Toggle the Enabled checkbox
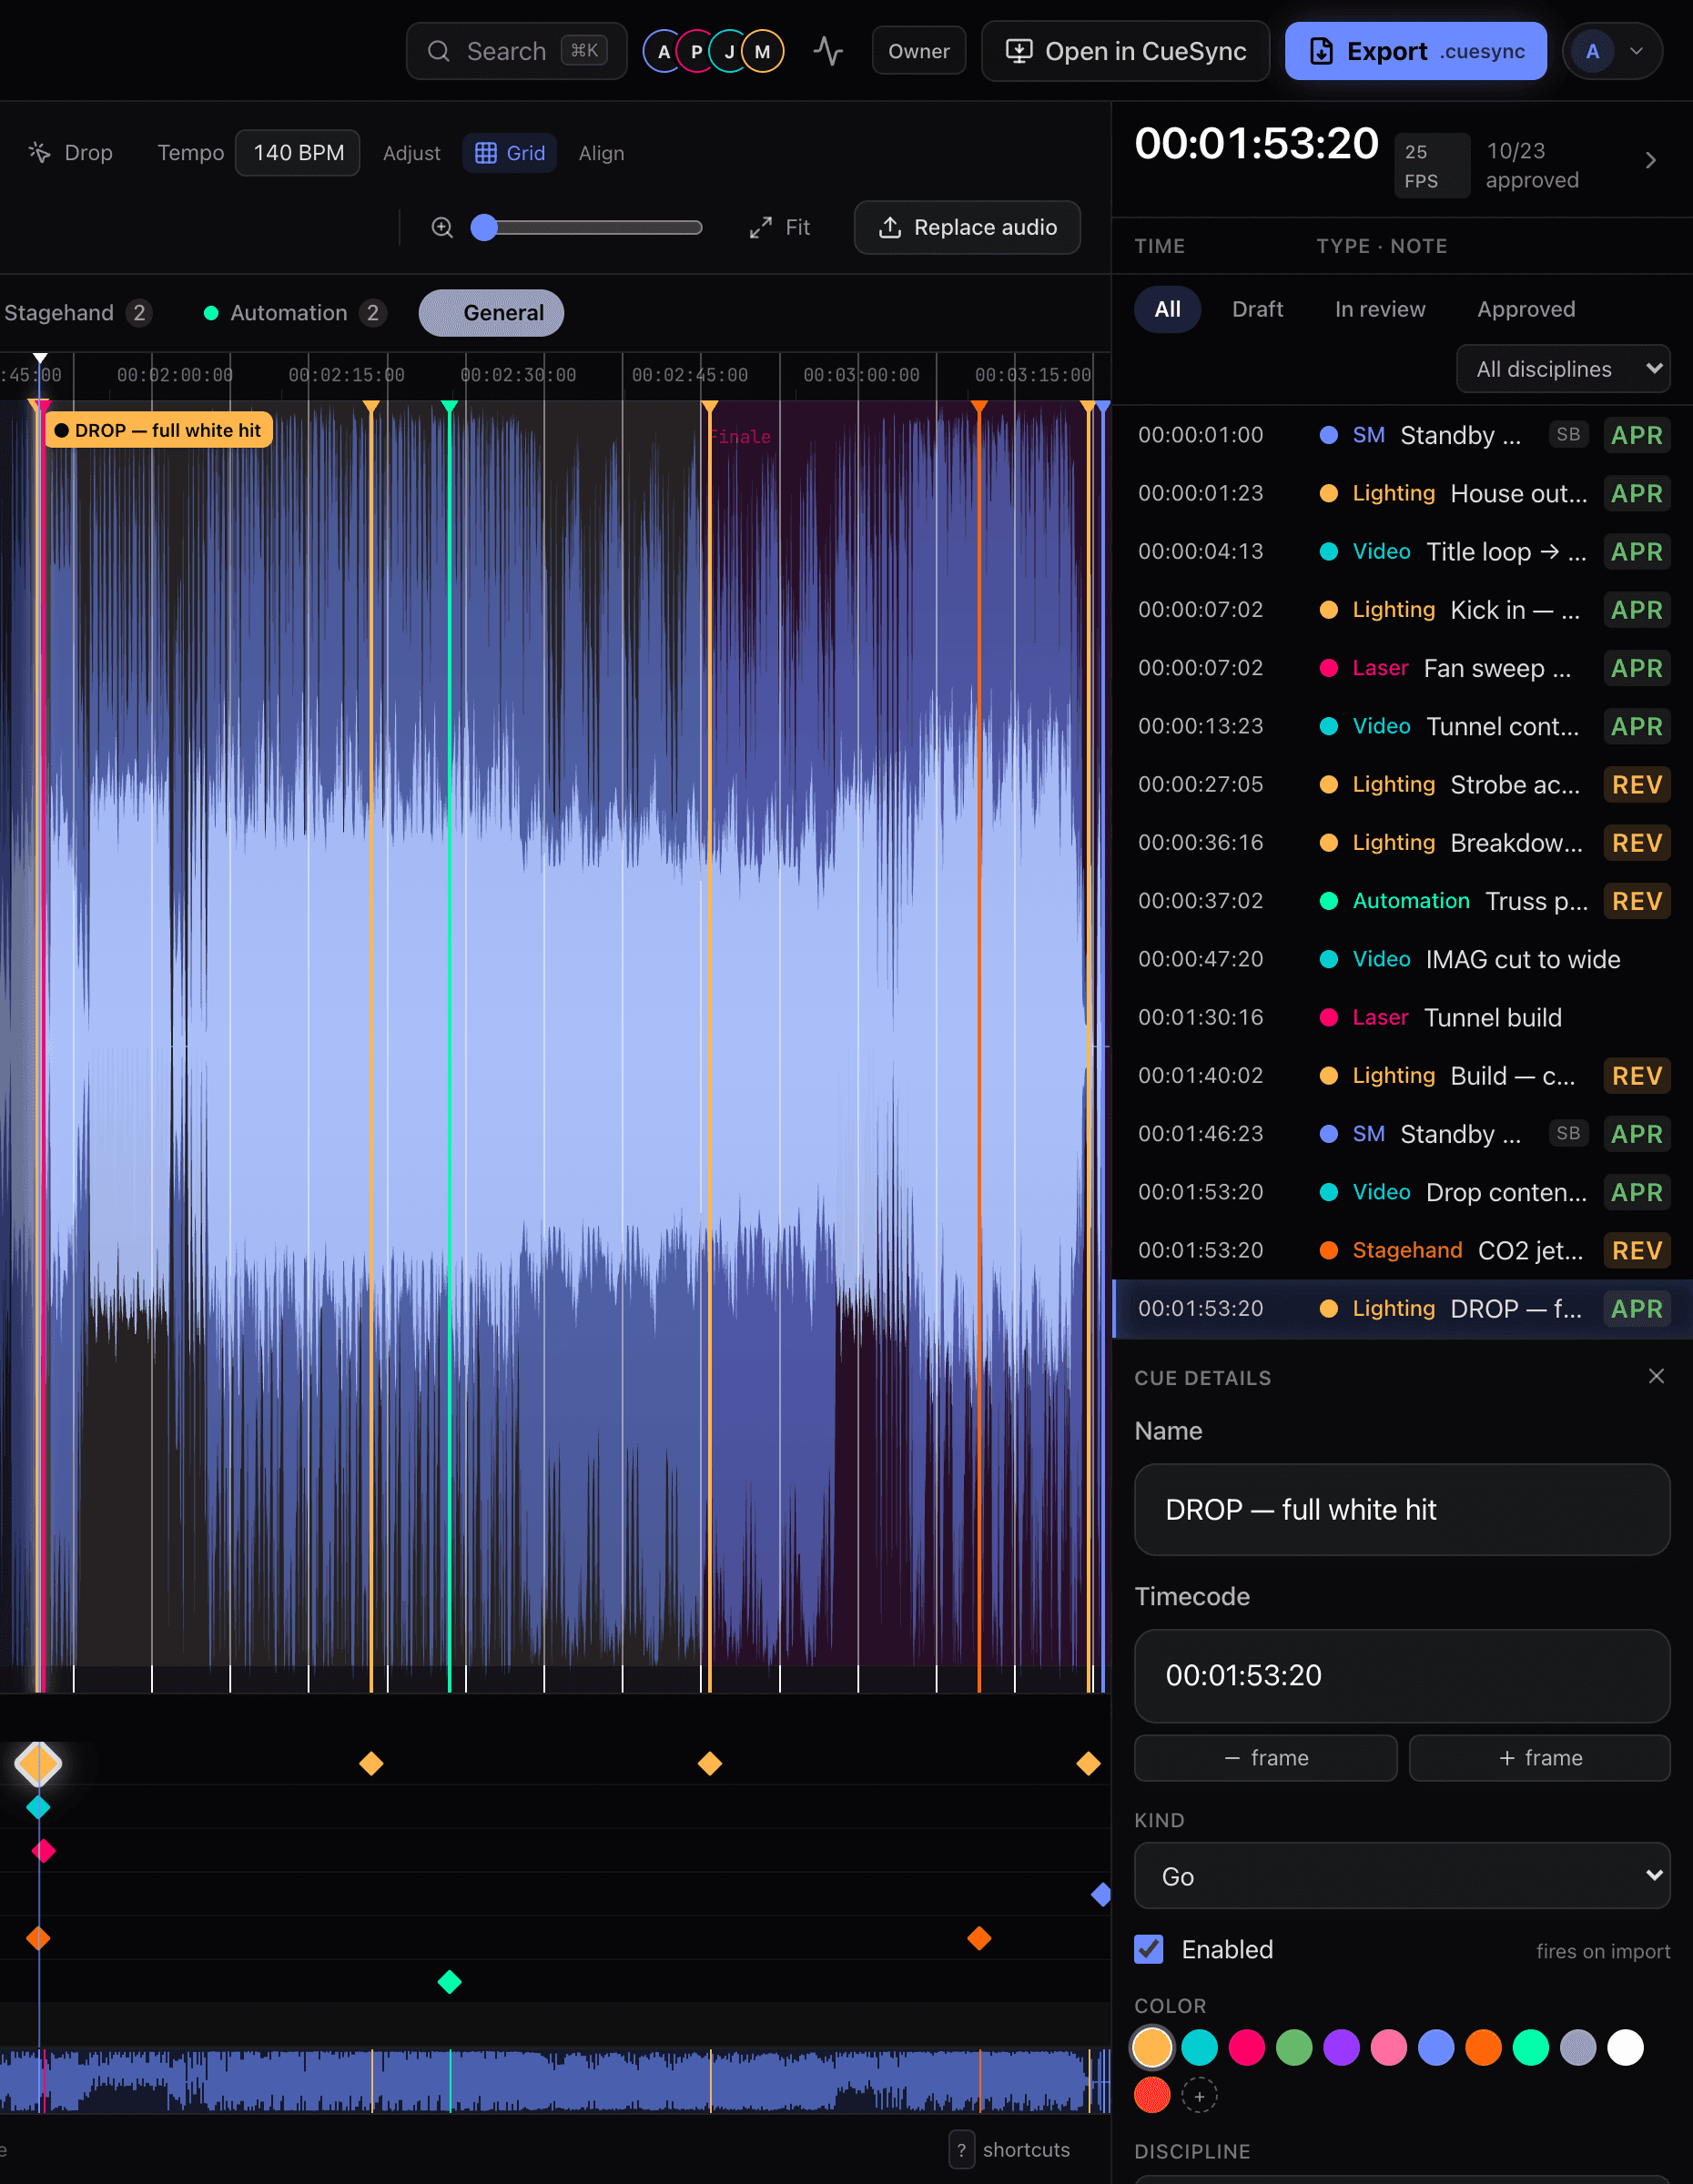The height and width of the screenshot is (2184, 1693). (x=1149, y=1949)
